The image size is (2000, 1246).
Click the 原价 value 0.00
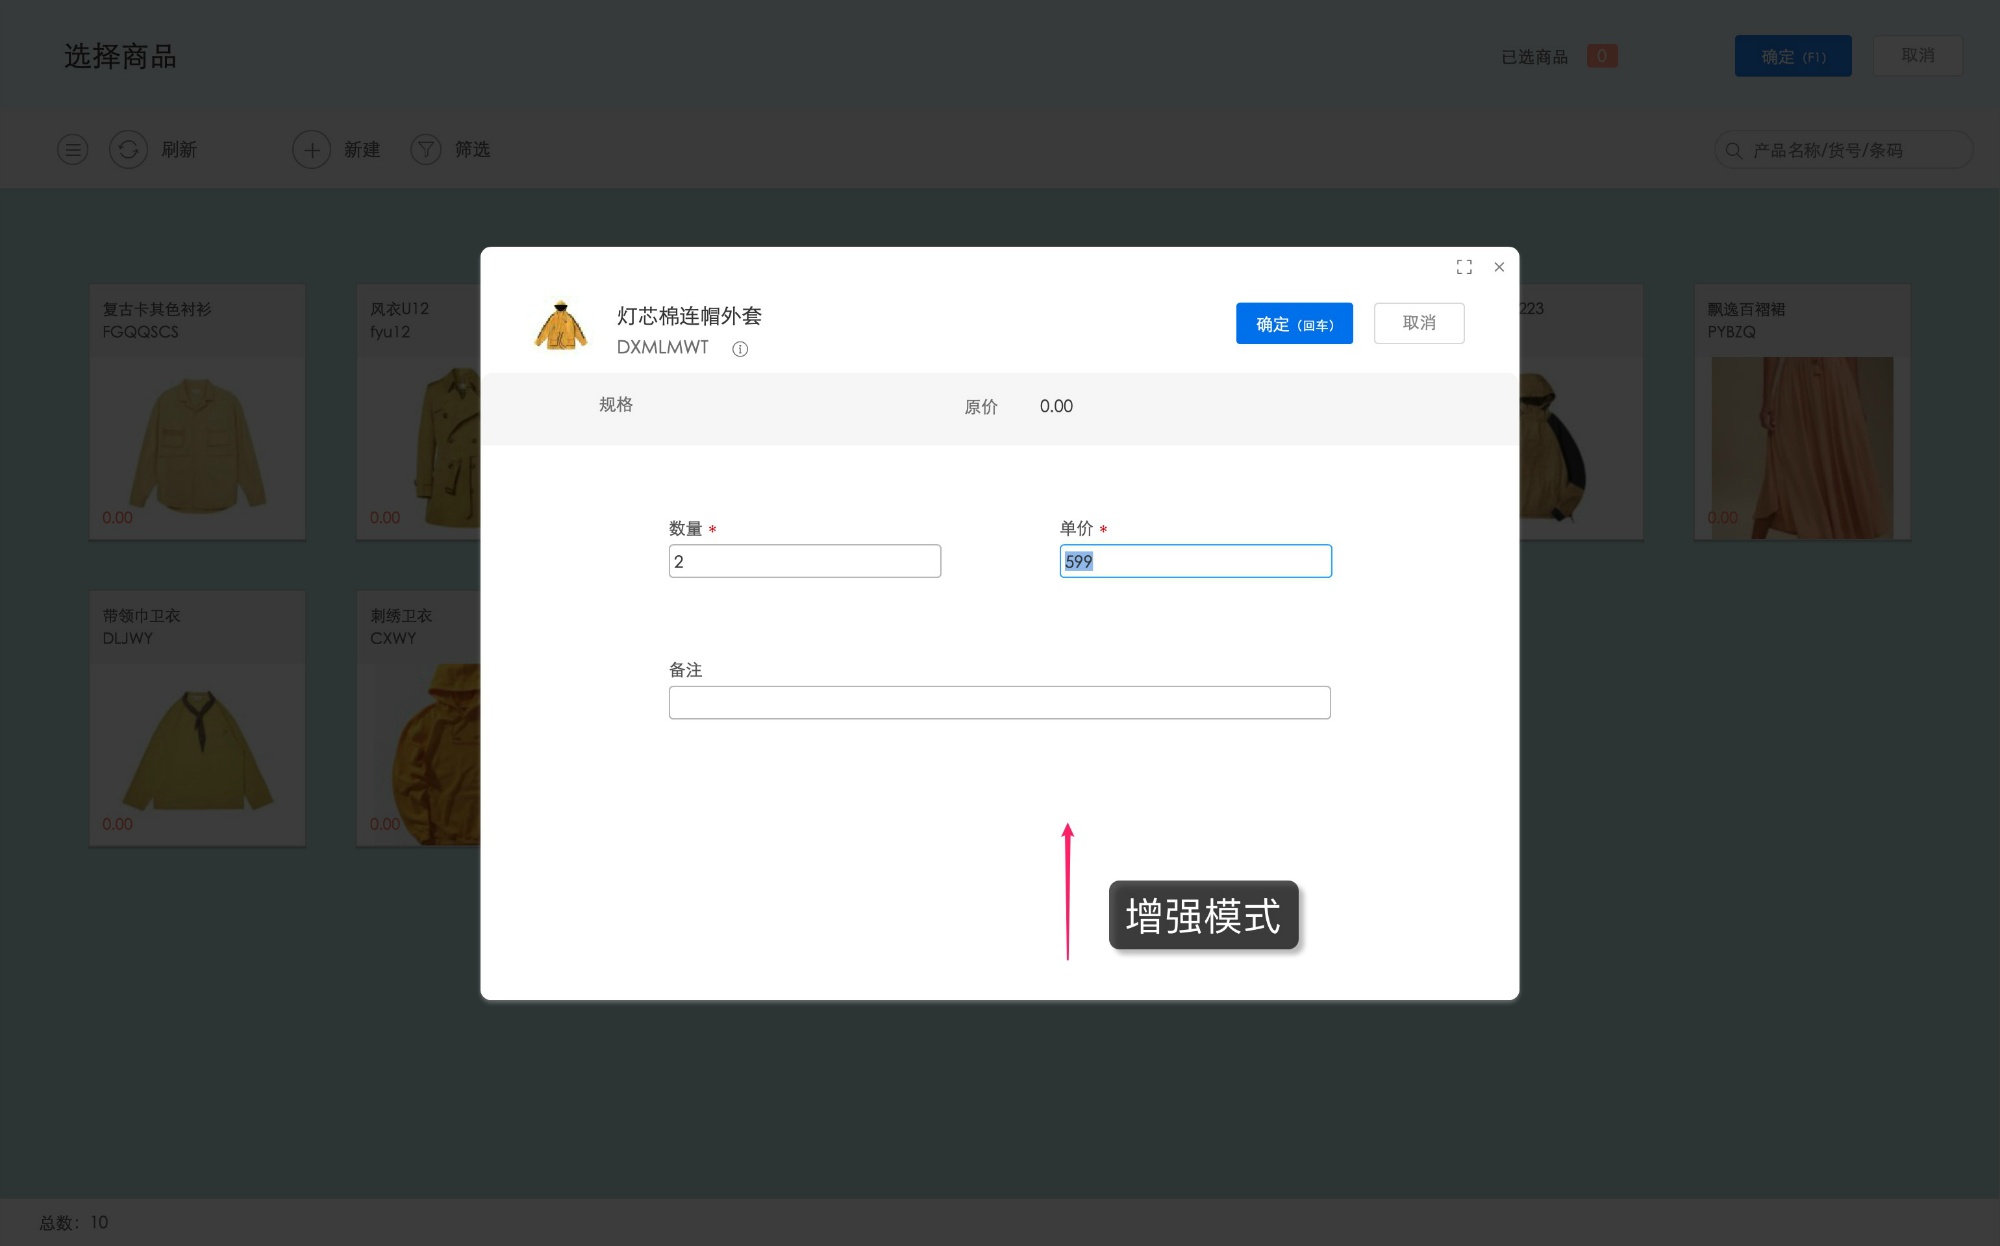click(x=1056, y=406)
